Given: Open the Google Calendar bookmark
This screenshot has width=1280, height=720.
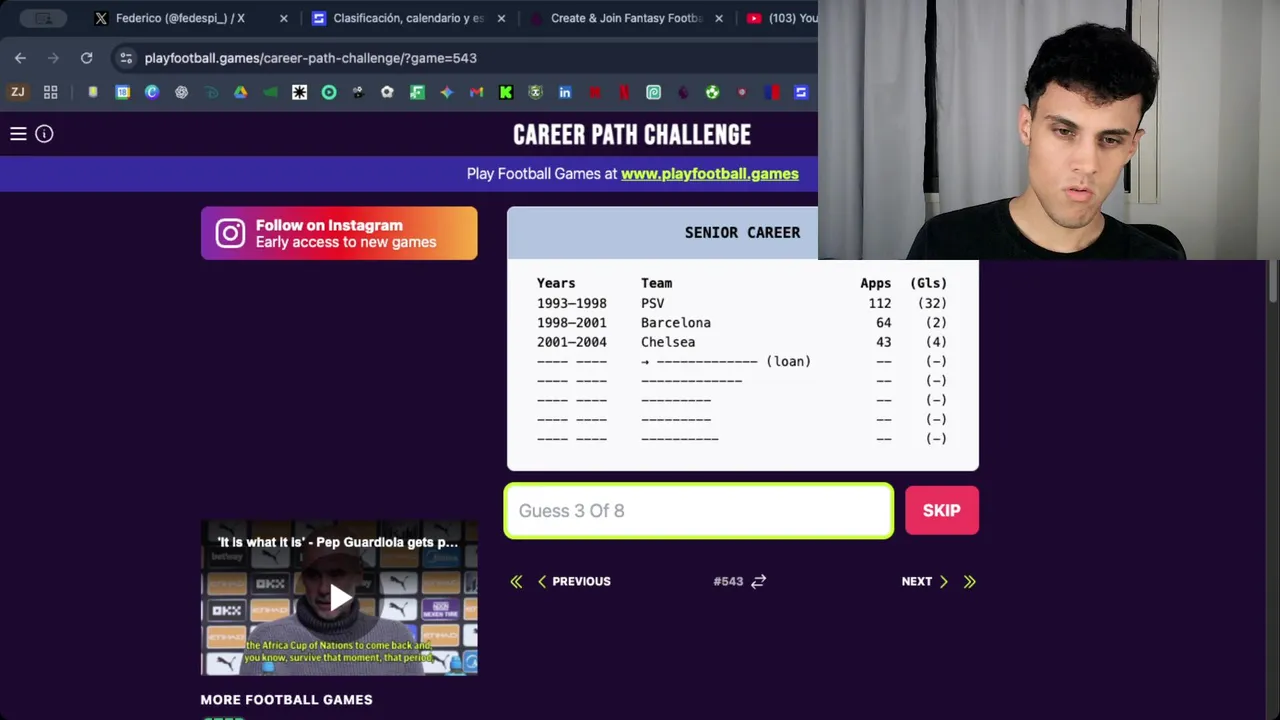Looking at the screenshot, I should [123, 92].
